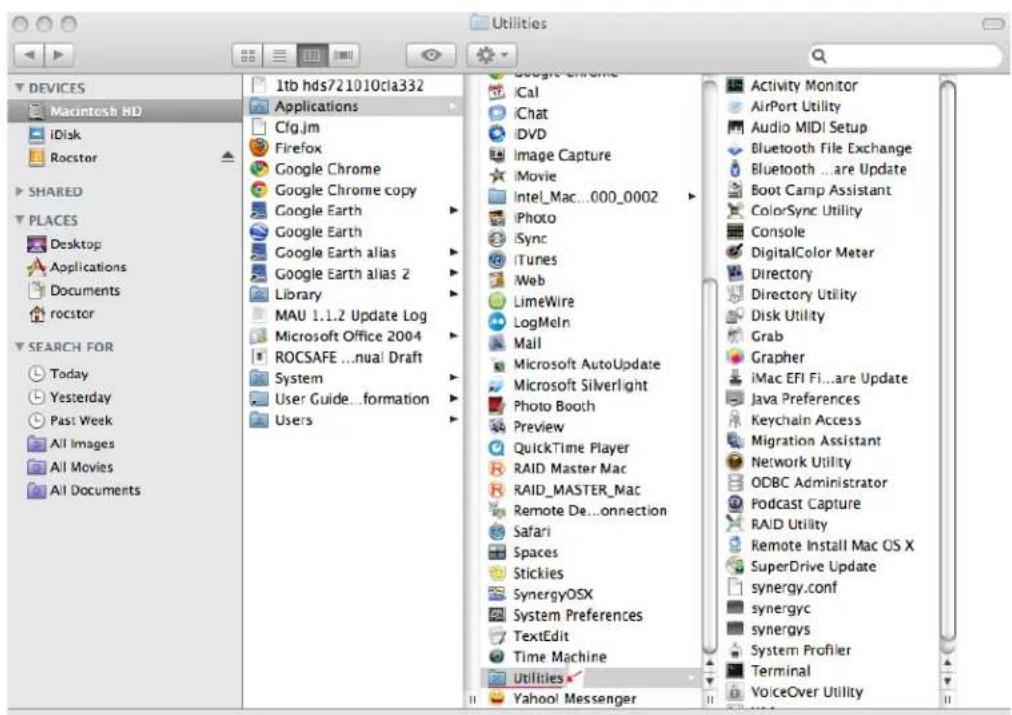Eject the Rocstor volume
The height and width of the screenshot is (715, 1012).
(227, 157)
